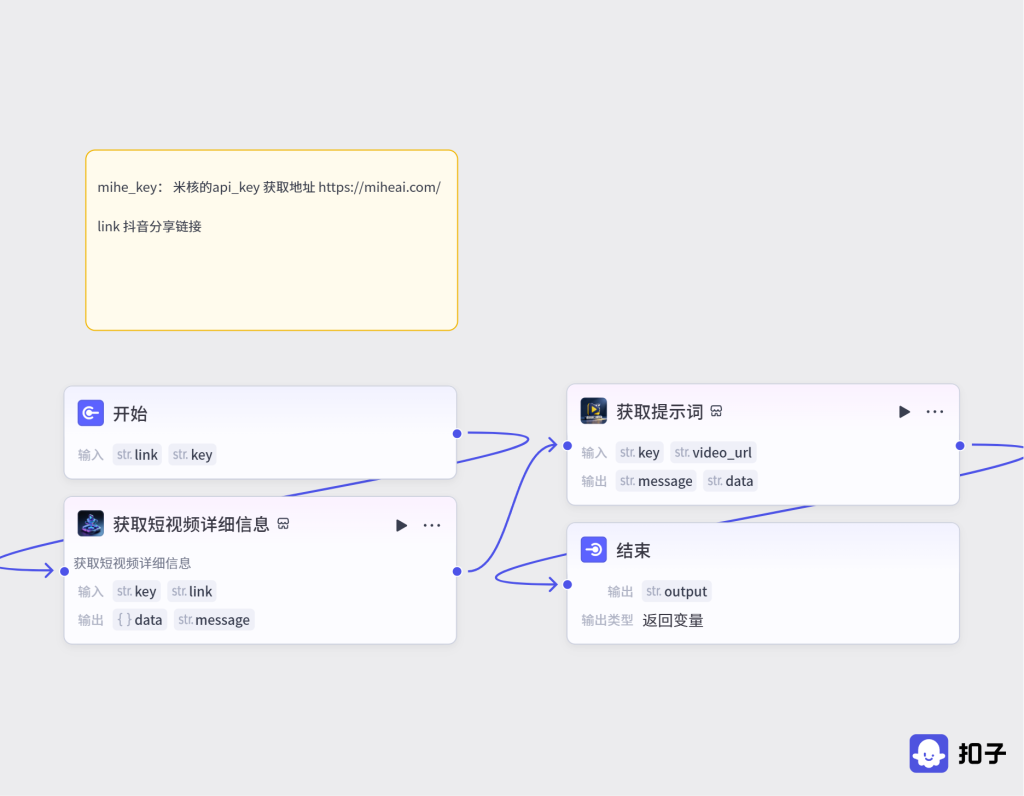Open more options menu on 获取短视频详细信息 node
Screen dimensions: 1024x796
[x=432, y=525]
